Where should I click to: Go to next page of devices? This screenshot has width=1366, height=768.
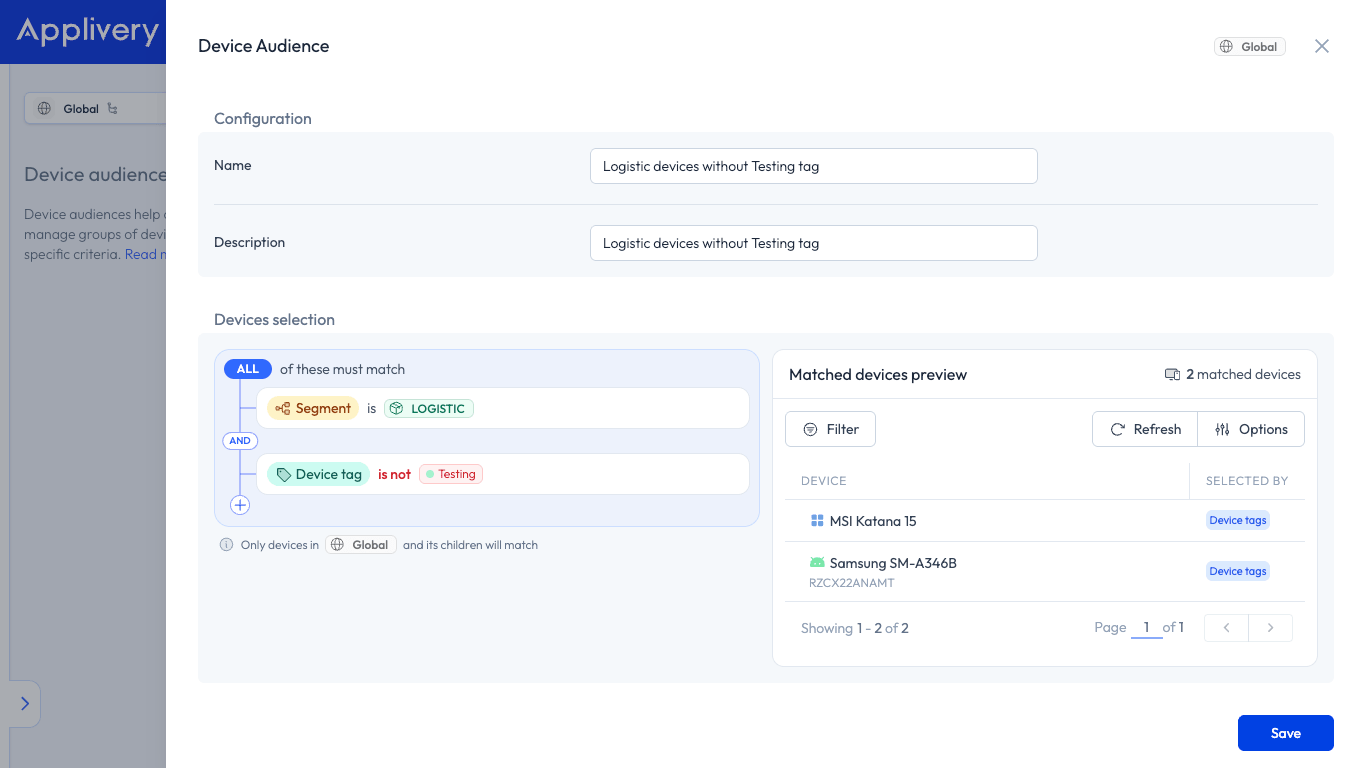coord(1271,628)
